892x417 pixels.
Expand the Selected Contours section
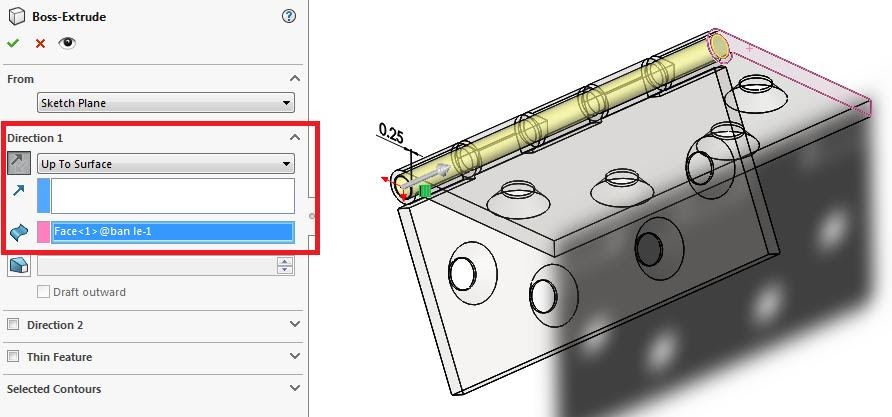[x=294, y=388]
